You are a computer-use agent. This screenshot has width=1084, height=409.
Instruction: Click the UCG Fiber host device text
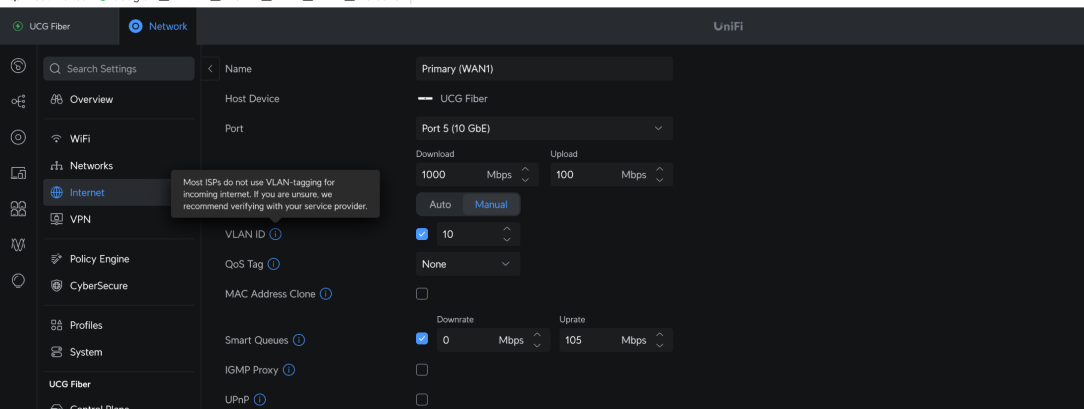464,99
